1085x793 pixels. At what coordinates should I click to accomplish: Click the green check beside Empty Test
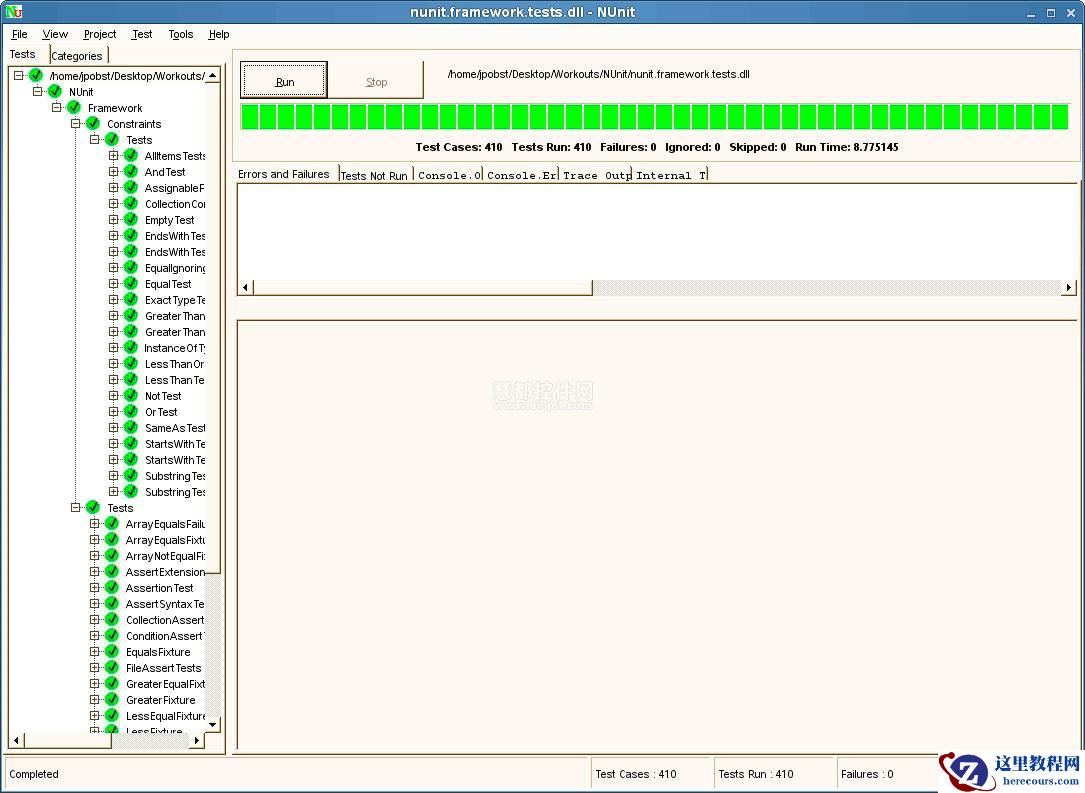tap(132, 220)
